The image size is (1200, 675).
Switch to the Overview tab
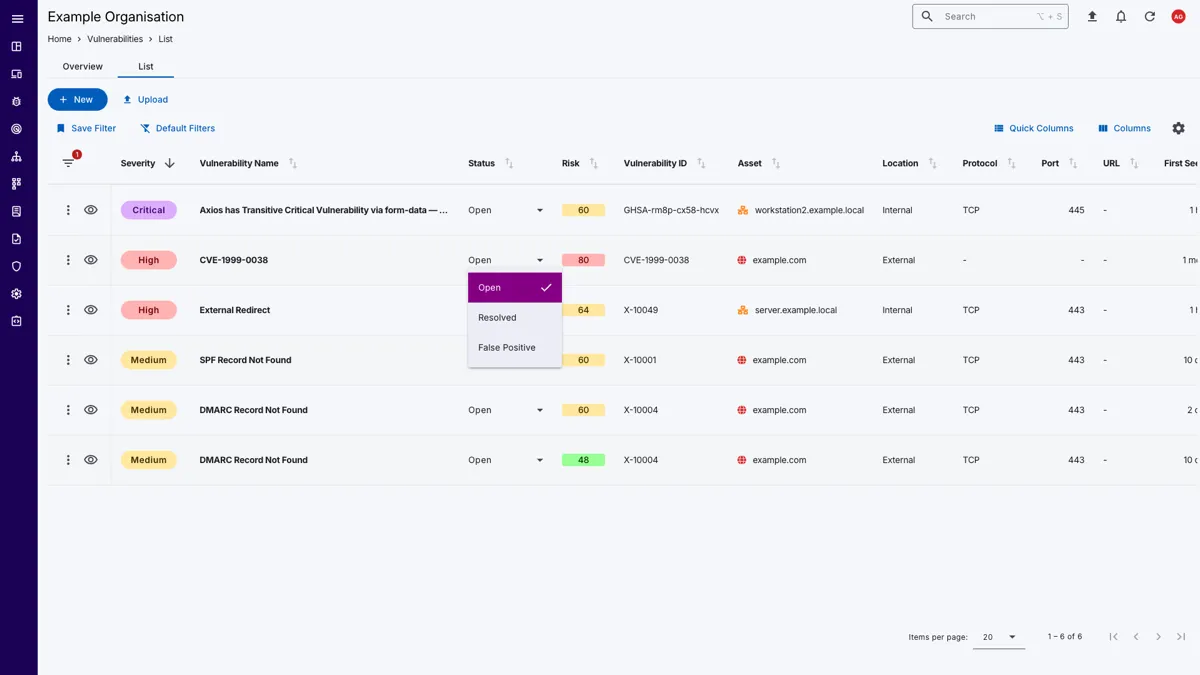pyautogui.click(x=82, y=67)
